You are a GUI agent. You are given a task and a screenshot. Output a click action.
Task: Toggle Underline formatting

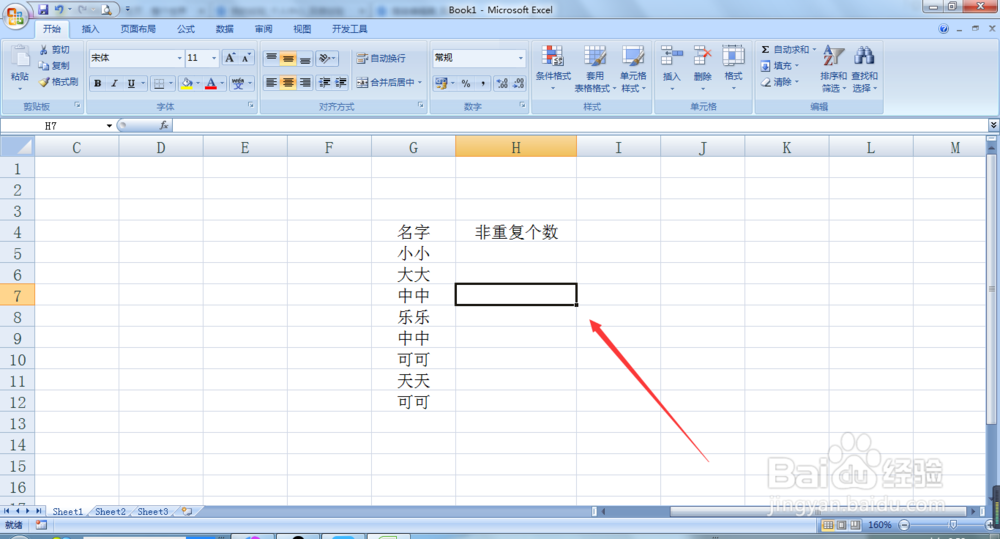(131, 83)
